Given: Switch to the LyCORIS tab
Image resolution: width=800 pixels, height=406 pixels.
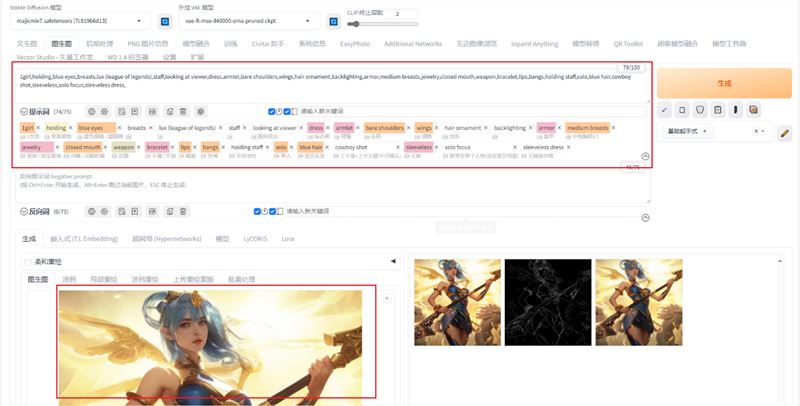Looking at the screenshot, I should coord(255,239).
